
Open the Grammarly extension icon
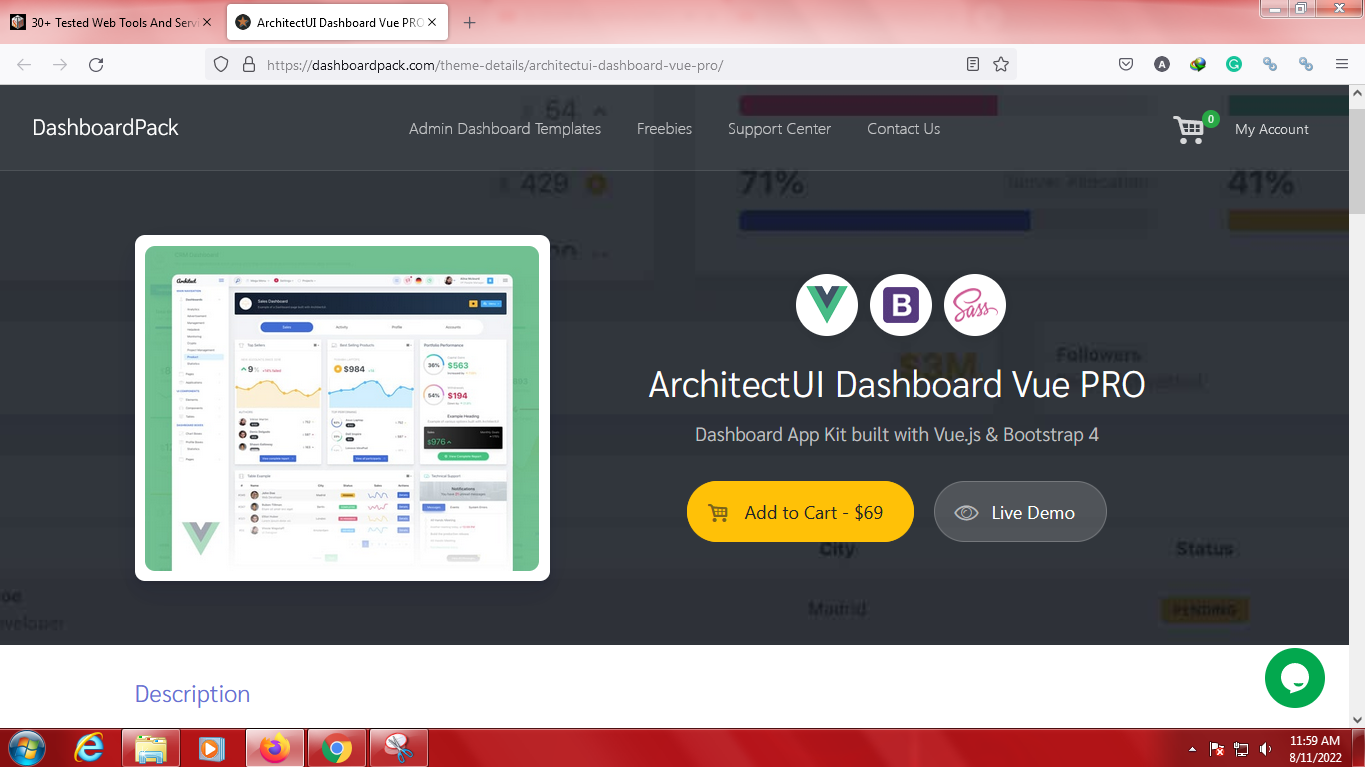coord(1234,64)
